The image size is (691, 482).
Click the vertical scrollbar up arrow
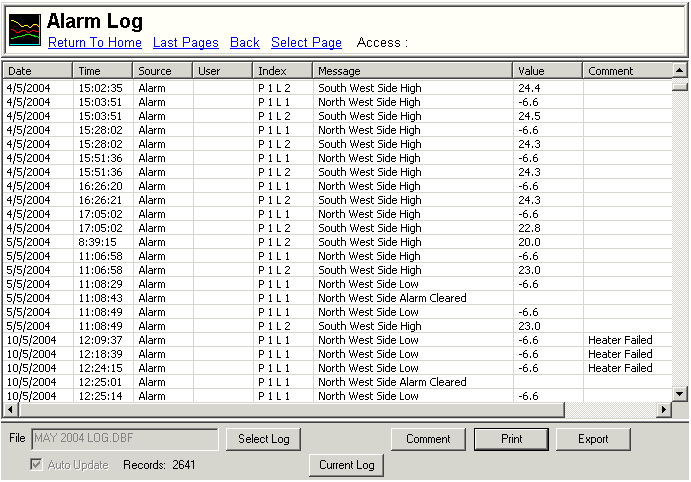(x=679, y=70)
